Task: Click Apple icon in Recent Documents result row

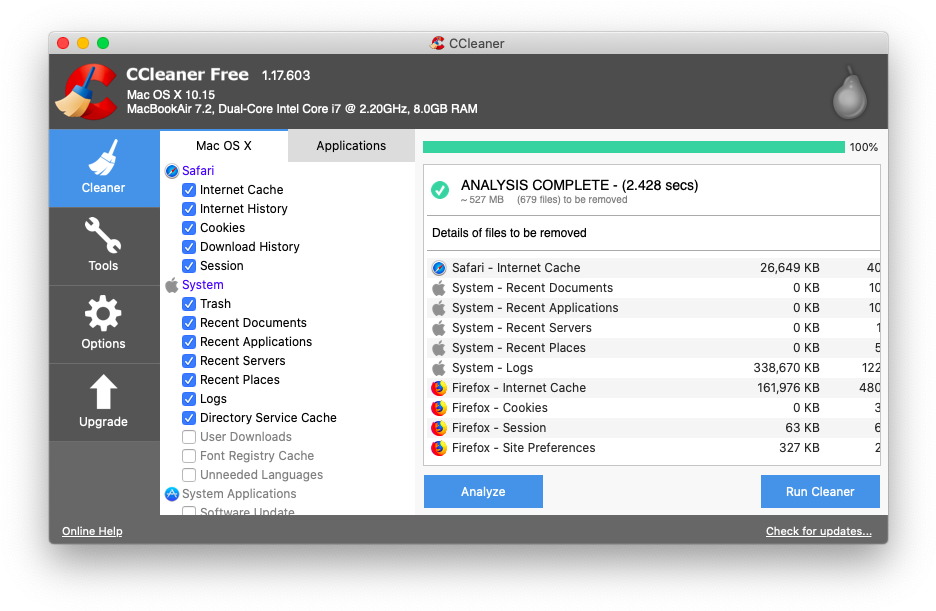Action: pyautogui.click(x=439, y=288)
